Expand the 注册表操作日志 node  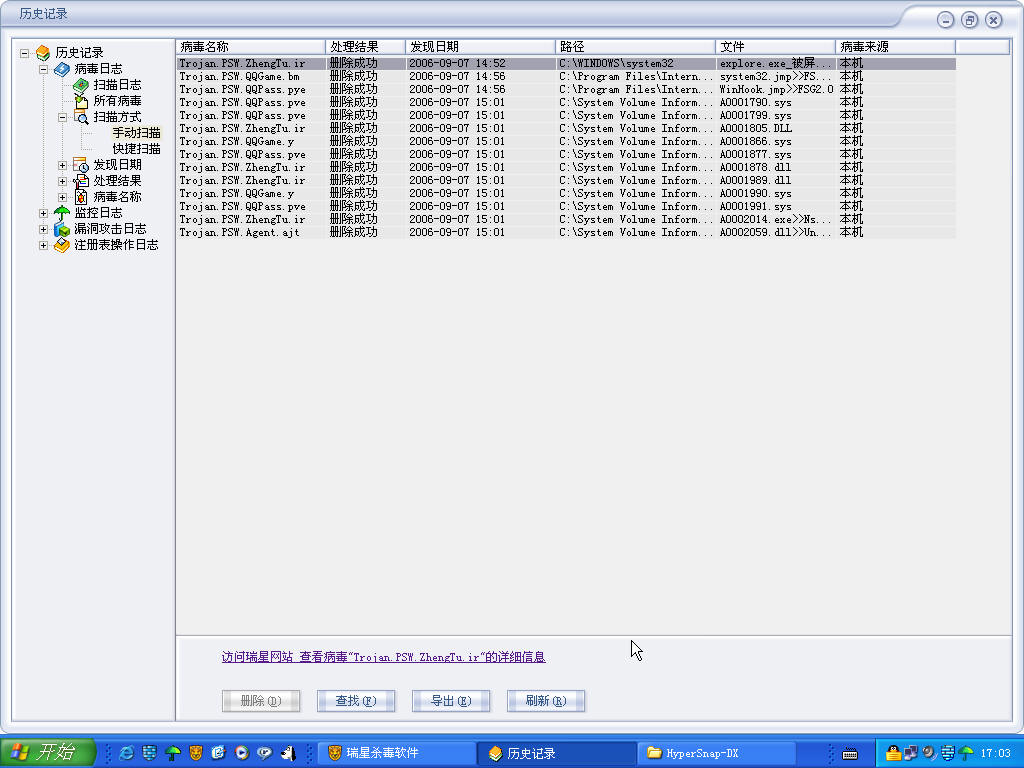click(x=44, y=246)
